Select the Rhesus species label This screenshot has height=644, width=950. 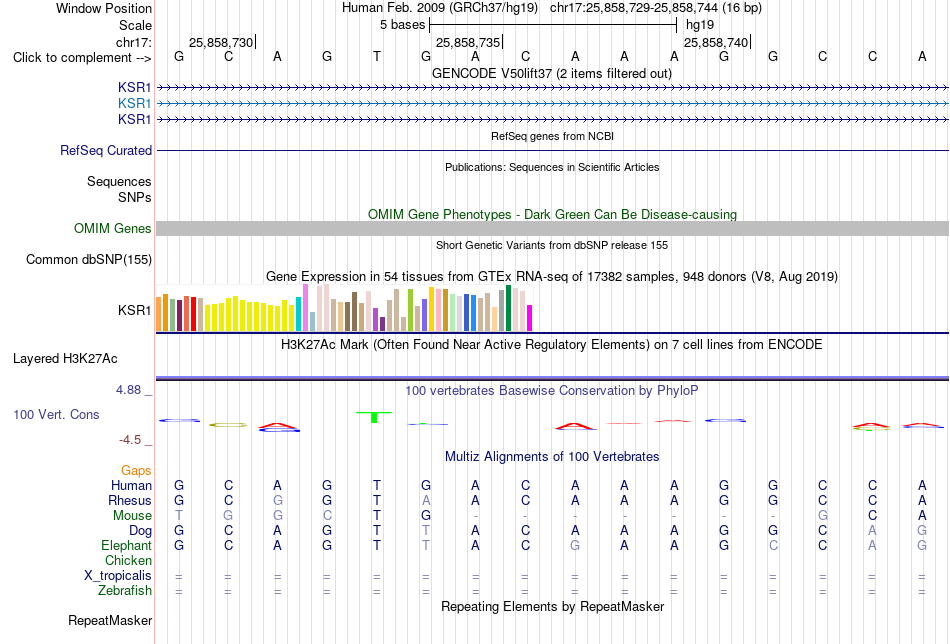tap(130, 500)
